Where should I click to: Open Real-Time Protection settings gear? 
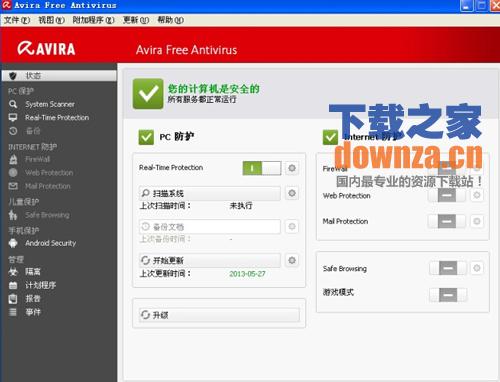292,168
